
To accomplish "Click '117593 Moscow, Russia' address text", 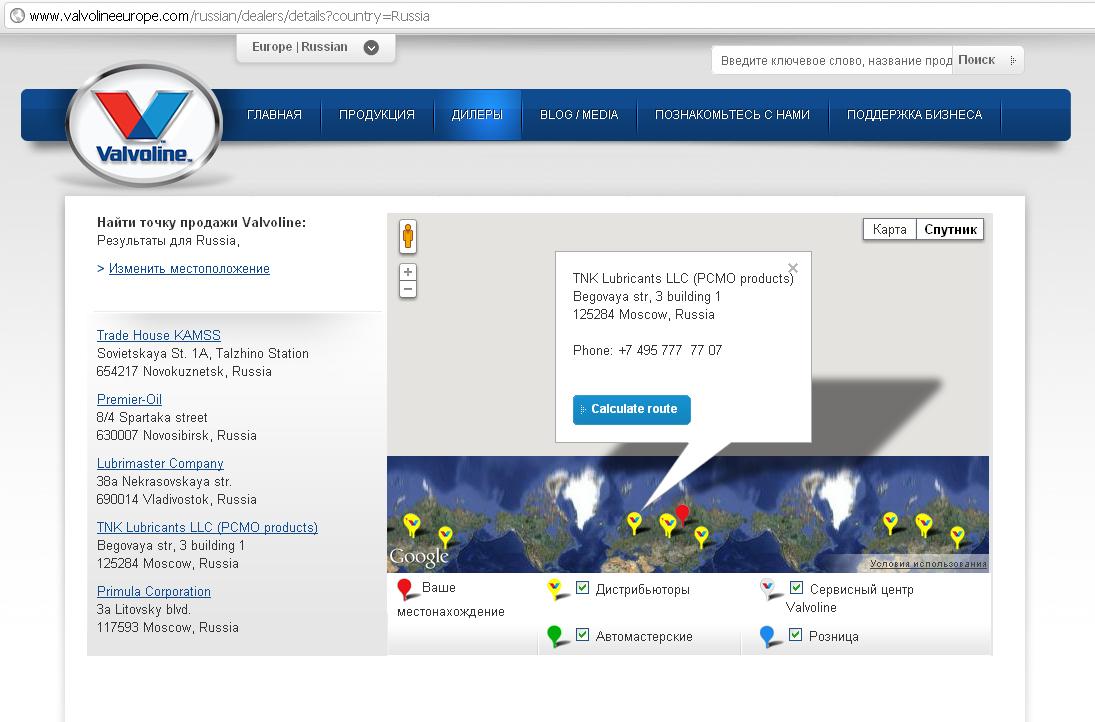I will (168, 628).
